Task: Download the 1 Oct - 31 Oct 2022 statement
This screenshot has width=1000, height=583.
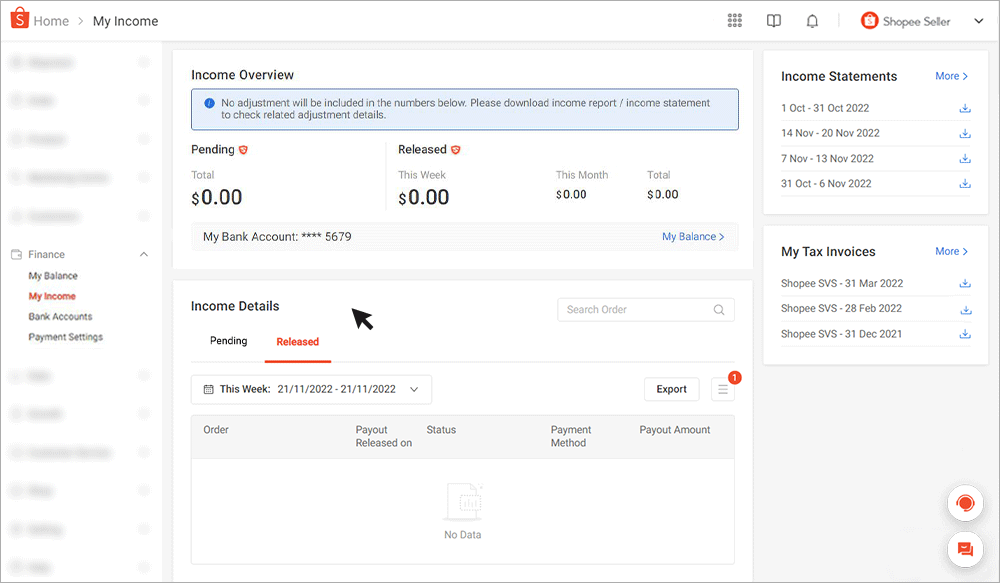Action: pos(965,108)
